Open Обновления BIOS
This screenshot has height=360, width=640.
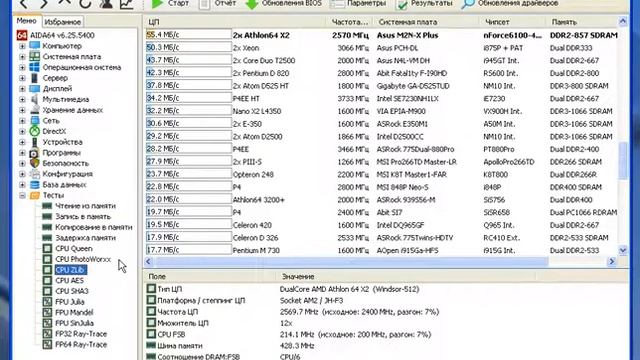tap(284, 3)
